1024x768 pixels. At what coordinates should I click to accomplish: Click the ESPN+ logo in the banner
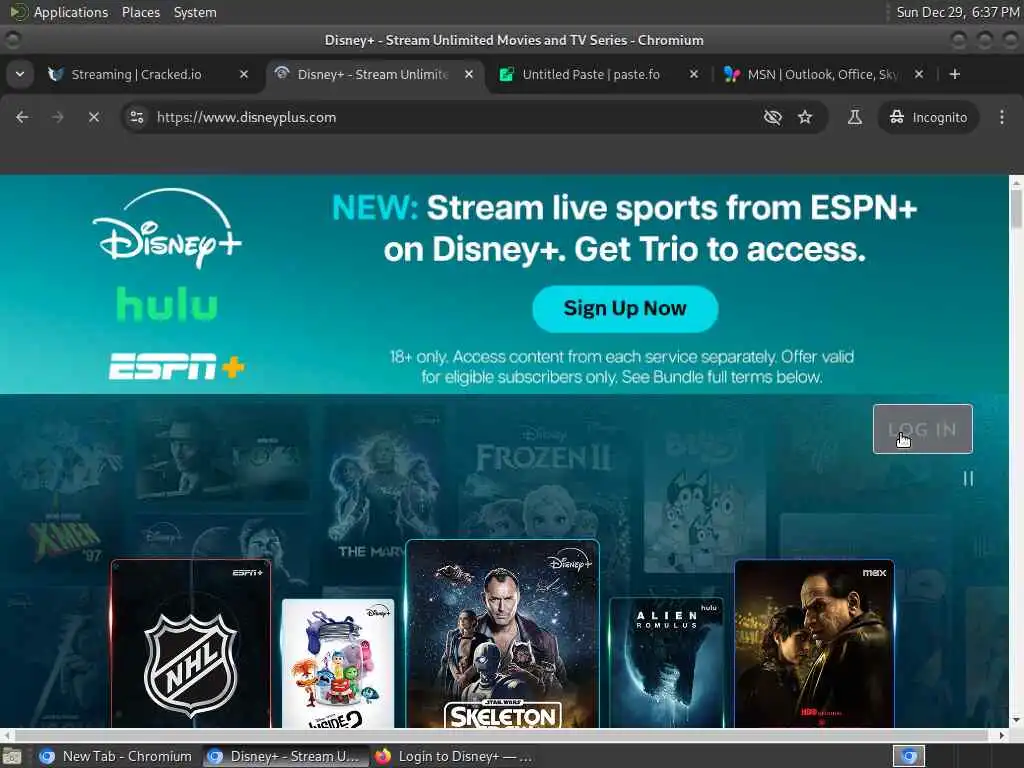point(176,366)
